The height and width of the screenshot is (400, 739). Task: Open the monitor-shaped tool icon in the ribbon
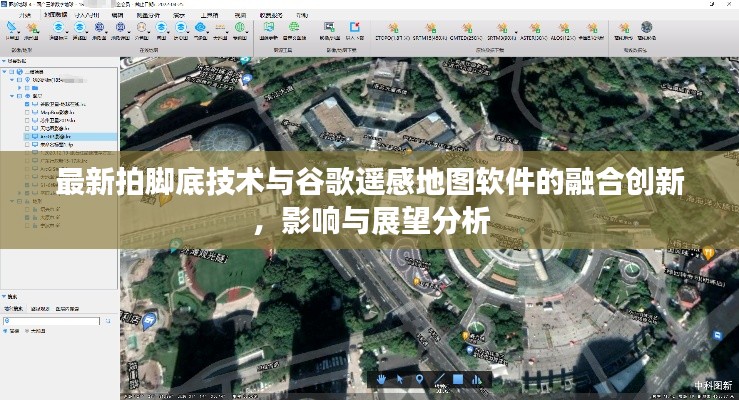tap(269, 27)
